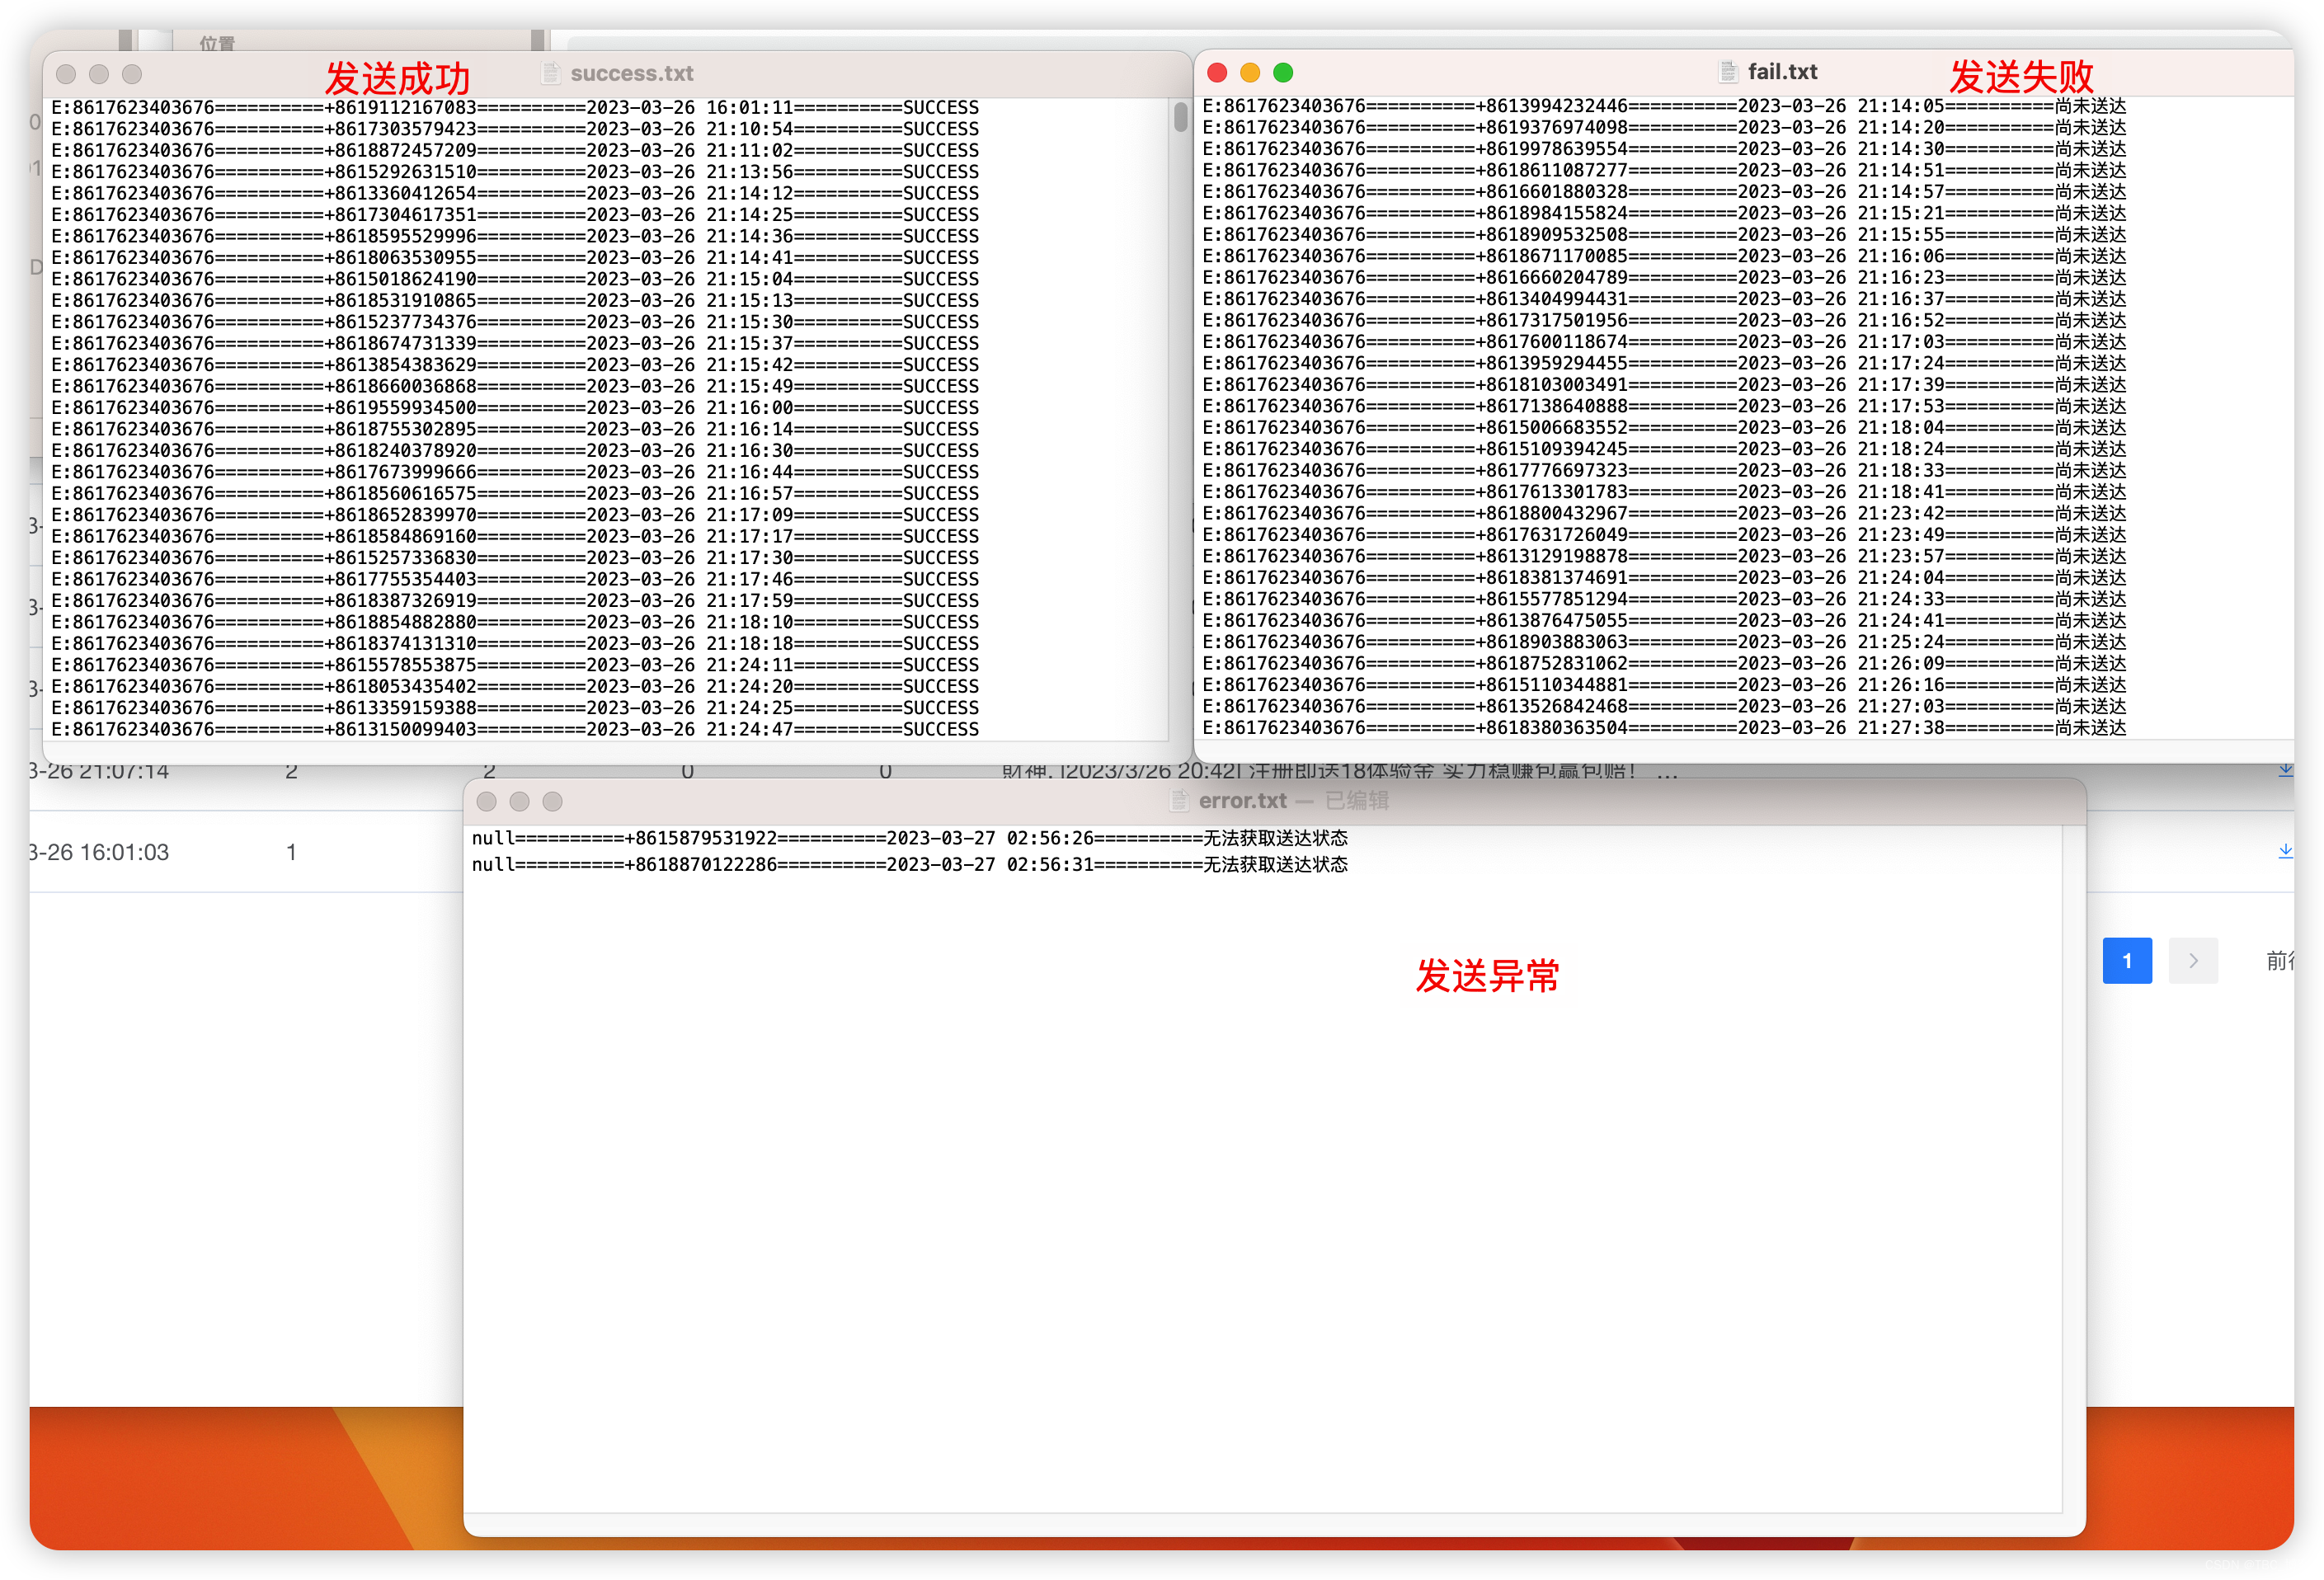Click the success.txt document proxy icon
Screen dimensions: 2324x1580
551,73
